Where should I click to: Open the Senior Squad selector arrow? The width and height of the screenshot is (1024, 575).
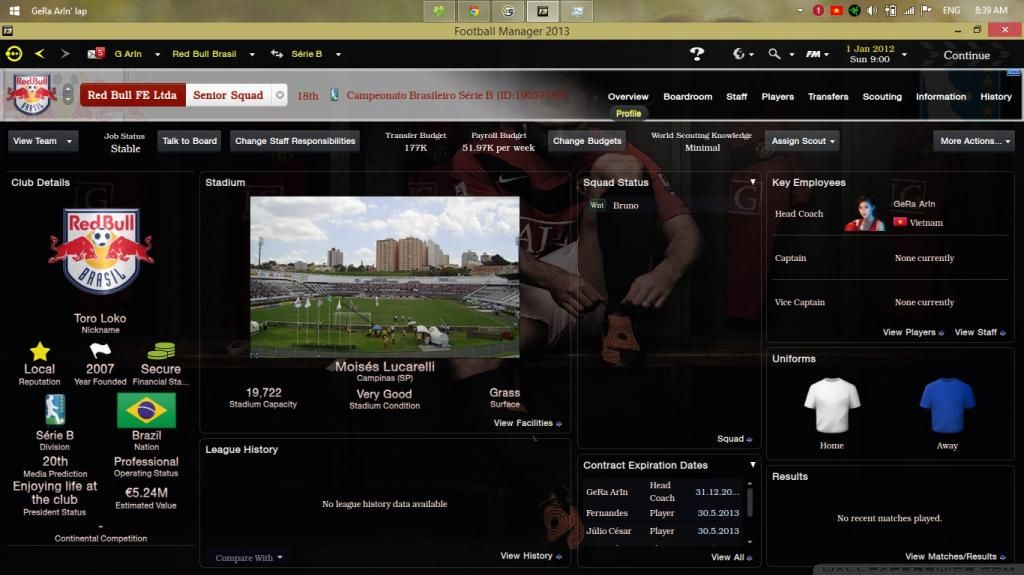[280, 95]
